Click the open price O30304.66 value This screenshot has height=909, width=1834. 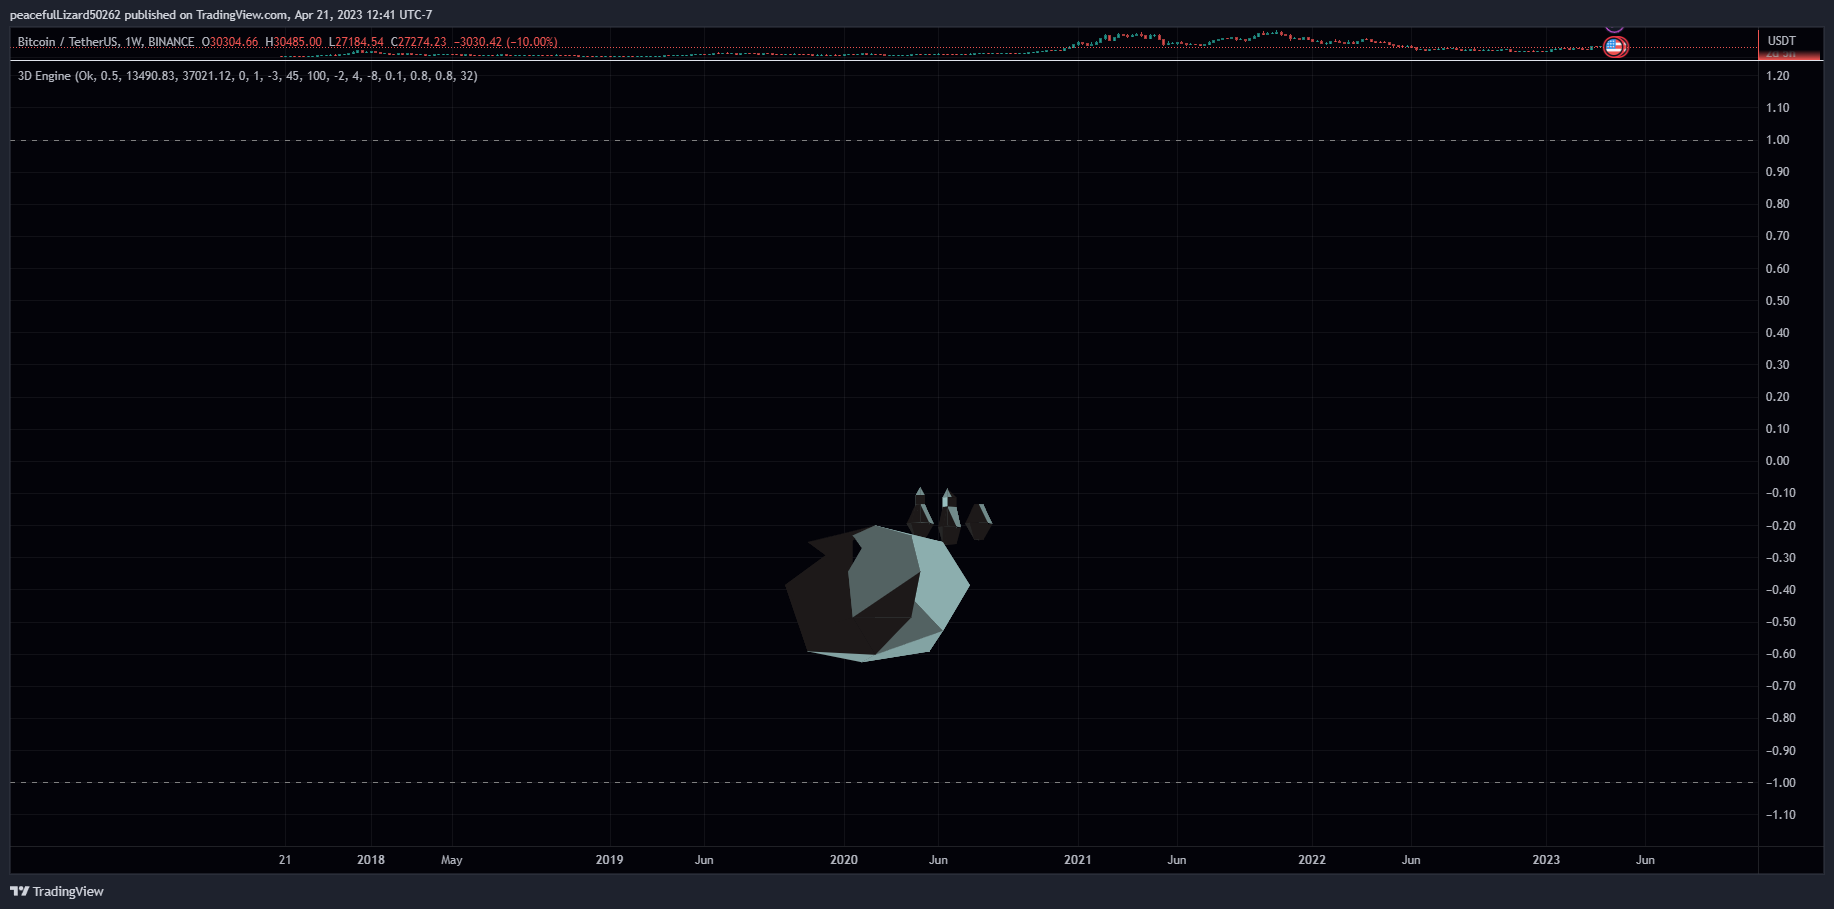click(x=230, y=42)
